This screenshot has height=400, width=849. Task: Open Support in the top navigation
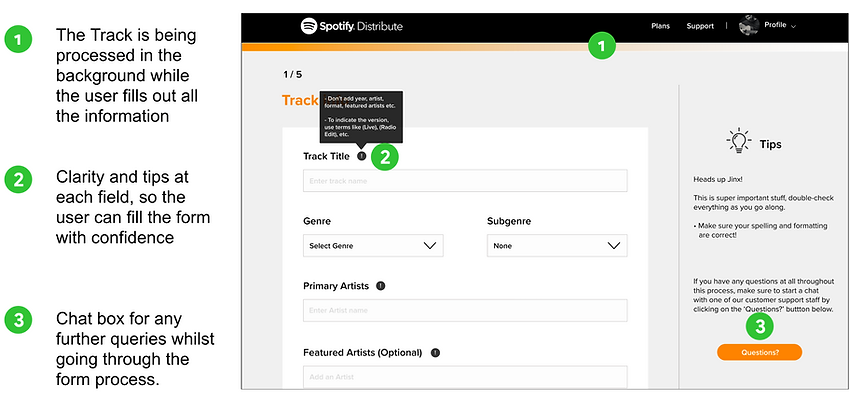pyautogui.click(x=700, y=26)
